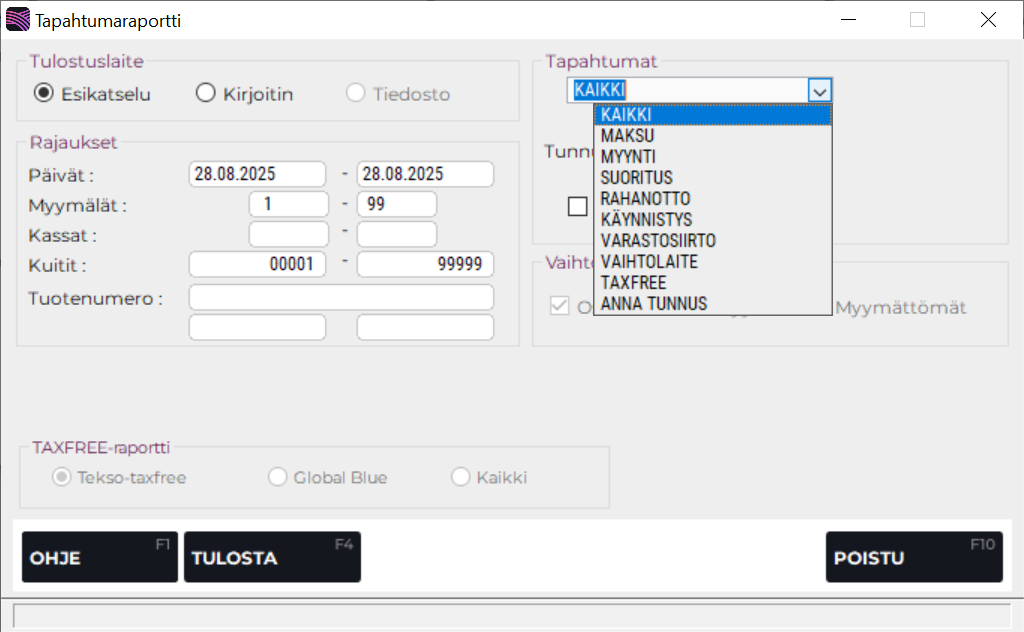Viewport: 1024px width, 632px height.
Task: Click the end date field in Päivät
Action: (425, 174)
